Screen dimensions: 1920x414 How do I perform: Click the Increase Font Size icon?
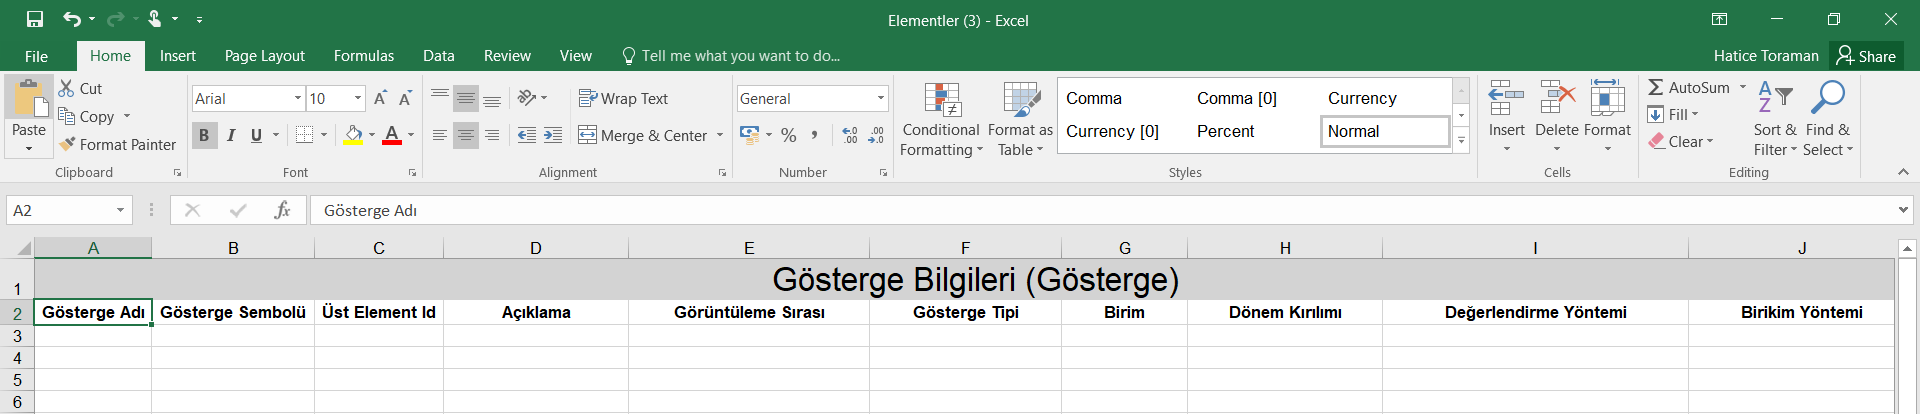click(x=380, y=98)
